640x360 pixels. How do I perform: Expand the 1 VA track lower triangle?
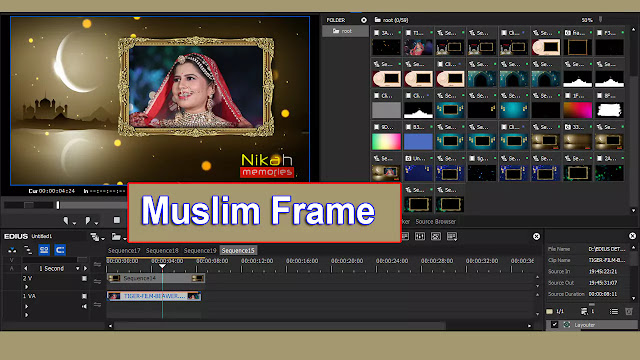click(x=27, y=315)
